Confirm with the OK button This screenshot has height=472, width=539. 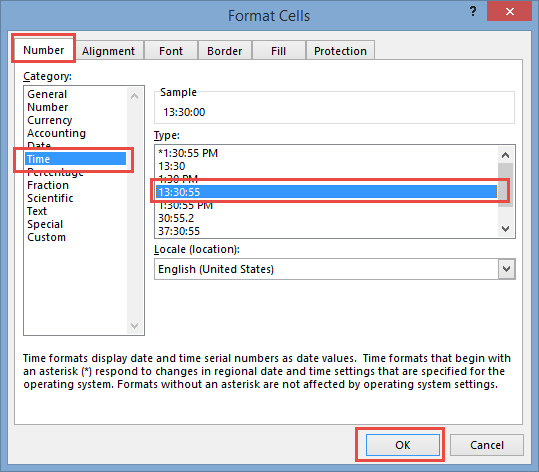tap(403, 445)
